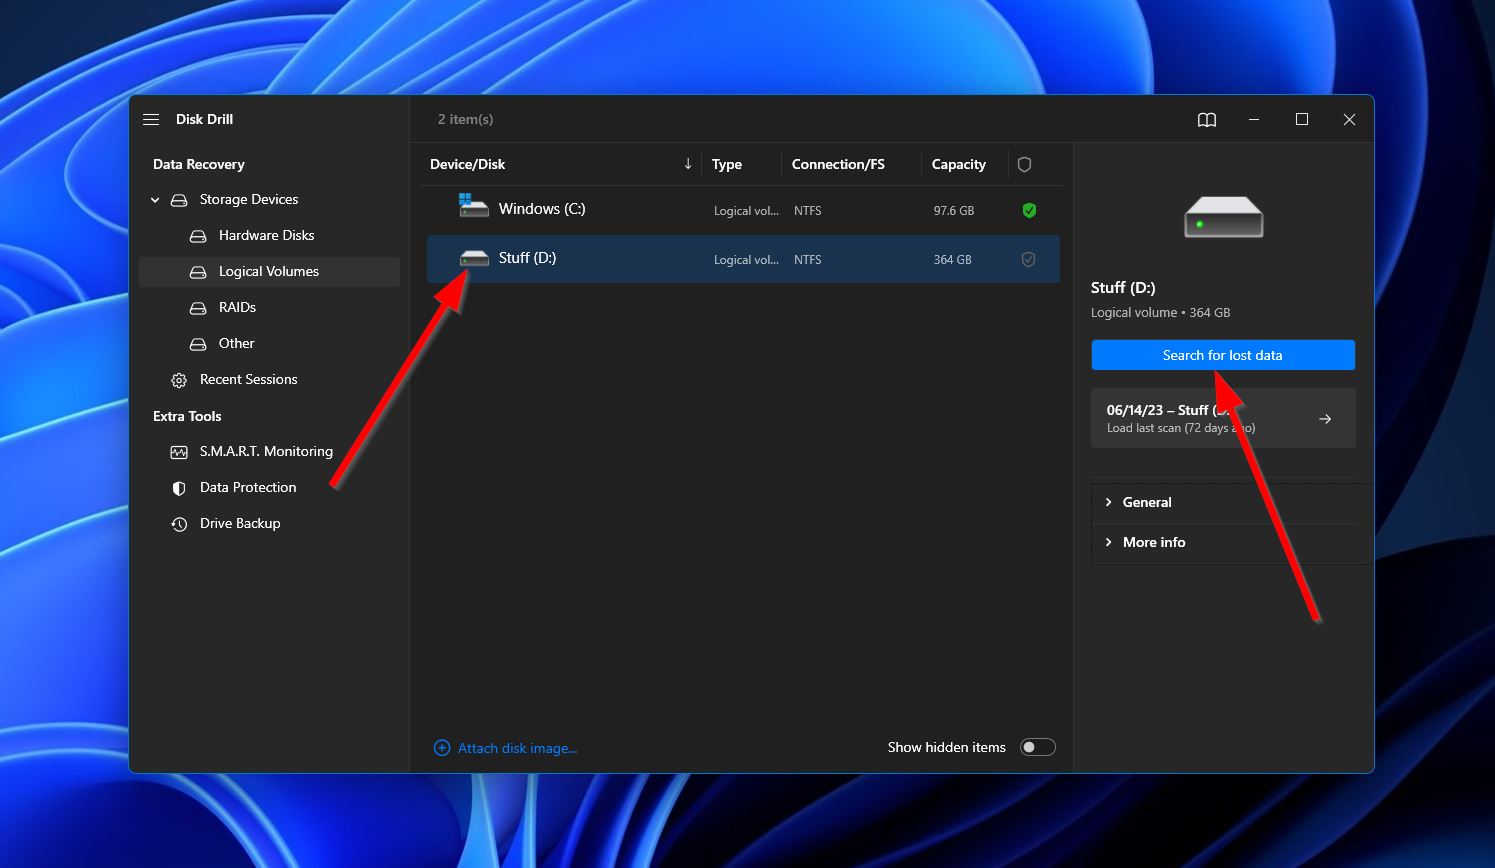Select the Stuff (D:) volume row

(743, 259)
